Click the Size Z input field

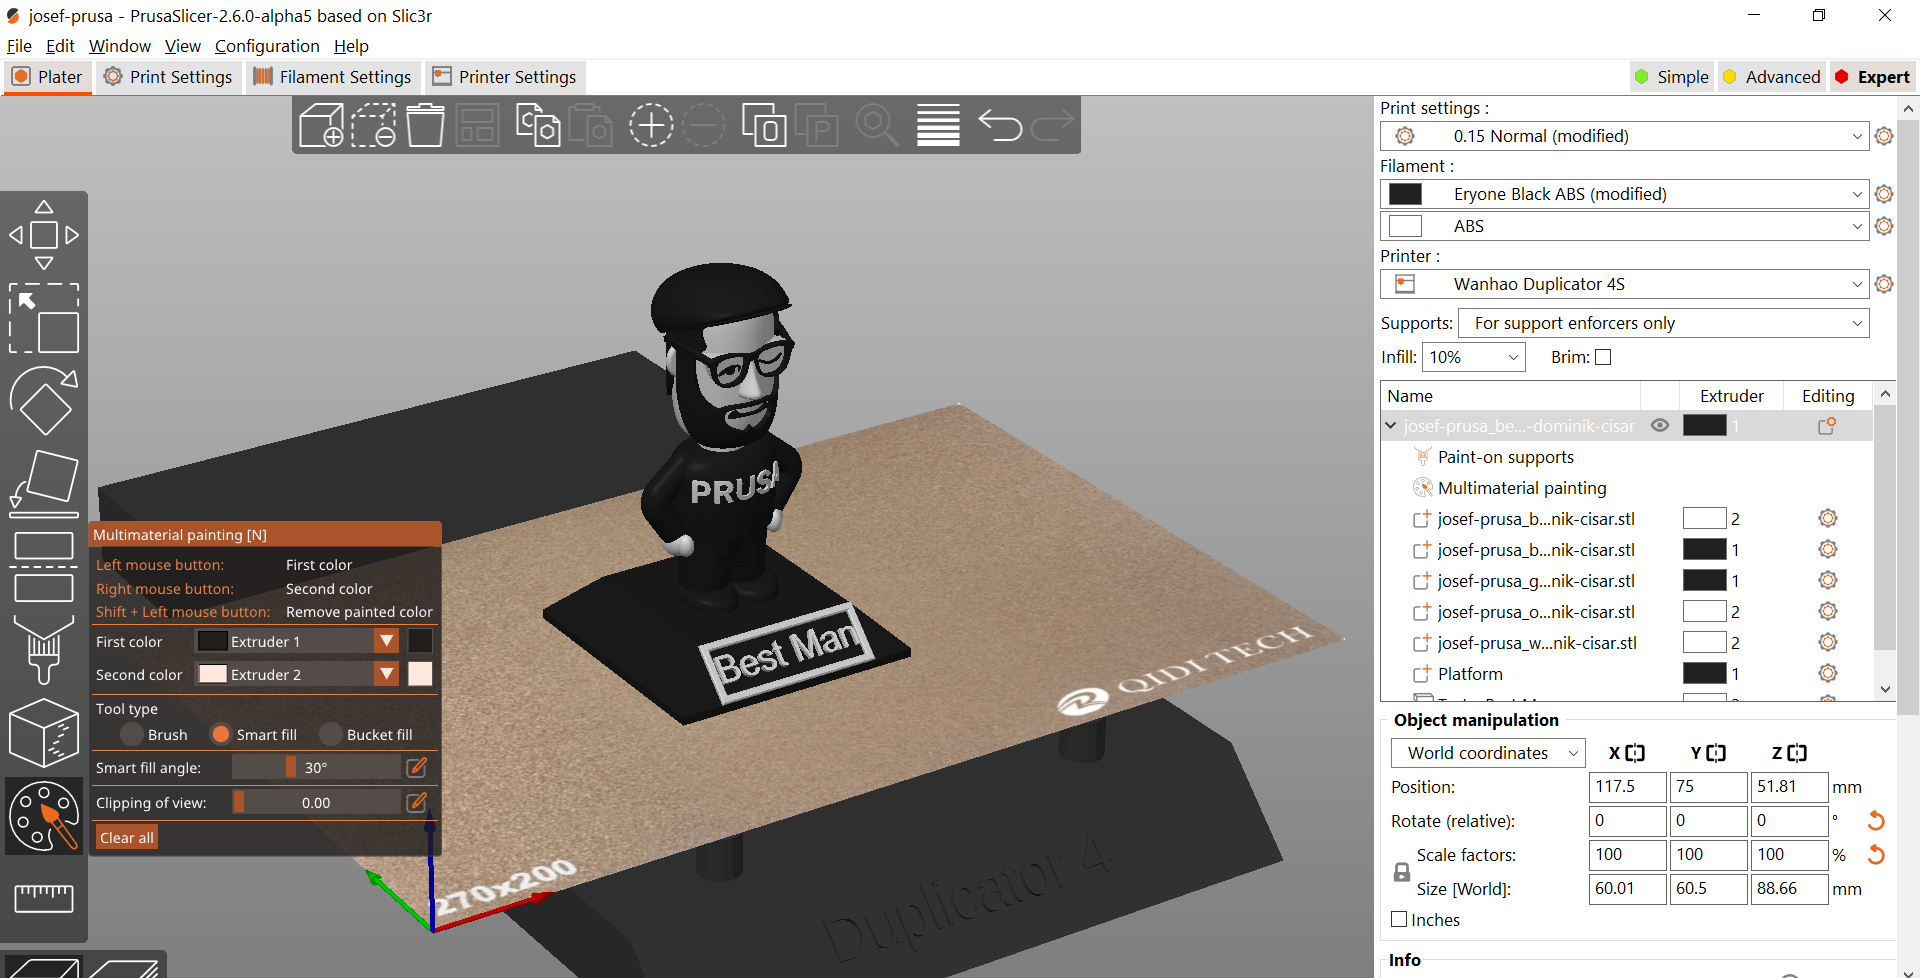point(1789,889)
